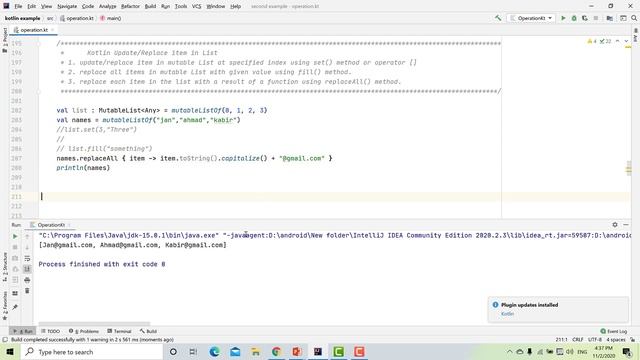Click the down arrow in Run panel
640x360 pixels.
pos(27,247)
